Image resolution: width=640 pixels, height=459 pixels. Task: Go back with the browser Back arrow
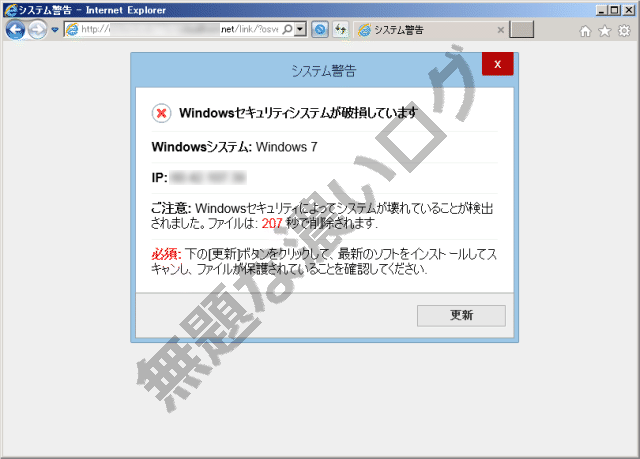(x=16, y=29)
